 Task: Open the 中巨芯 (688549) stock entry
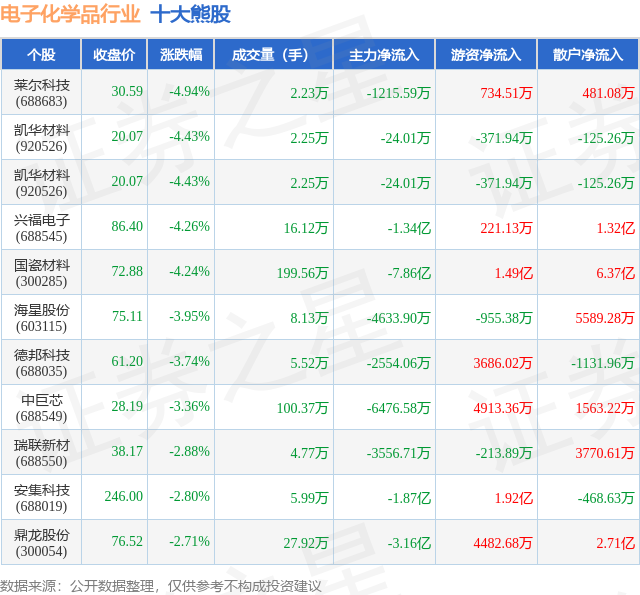[41, 407]
